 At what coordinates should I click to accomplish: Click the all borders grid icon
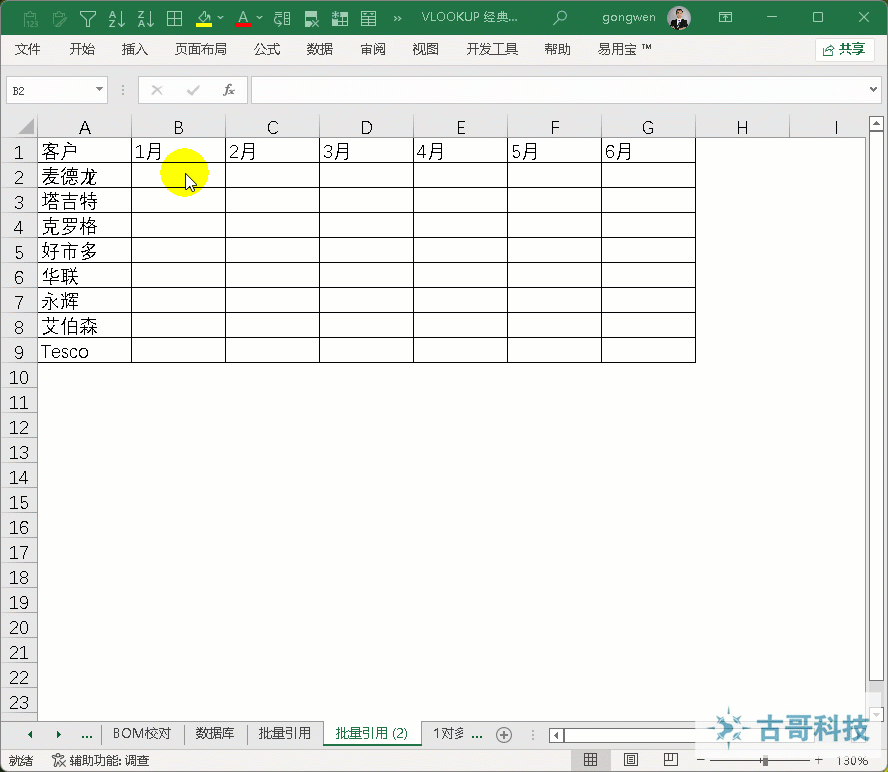(x=174, y=17)
